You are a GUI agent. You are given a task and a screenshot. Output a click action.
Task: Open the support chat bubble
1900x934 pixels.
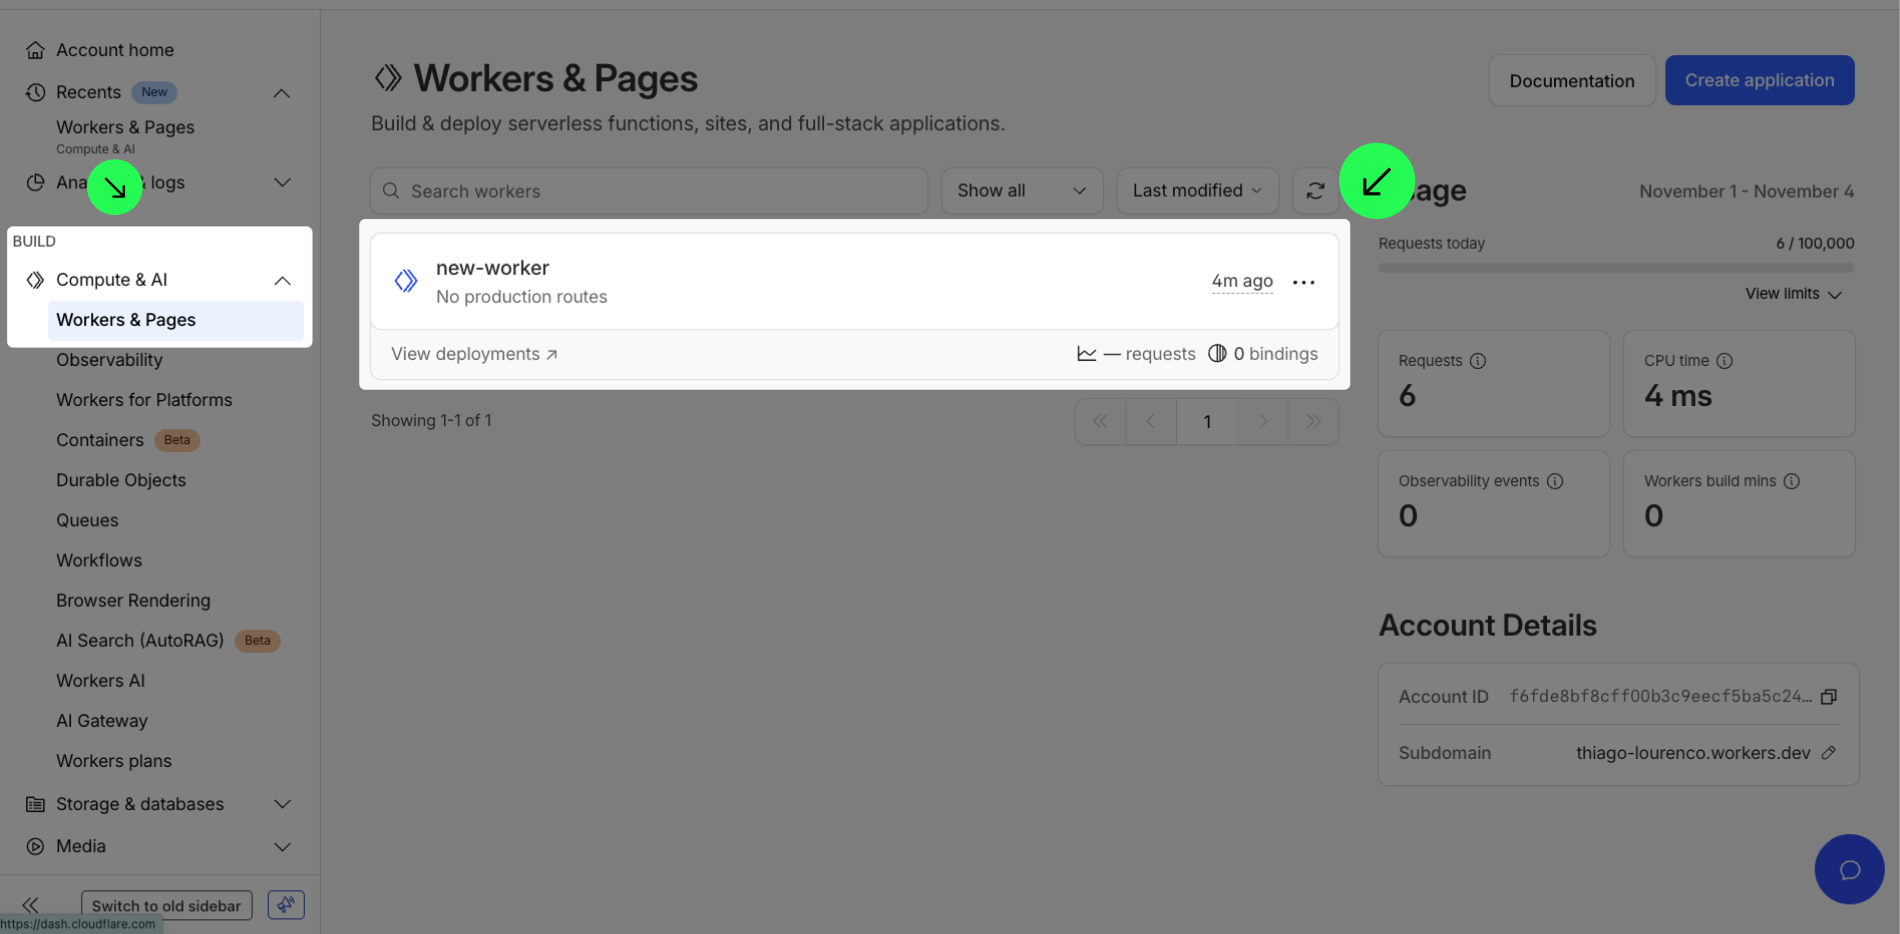click(x=1849, y=869)
